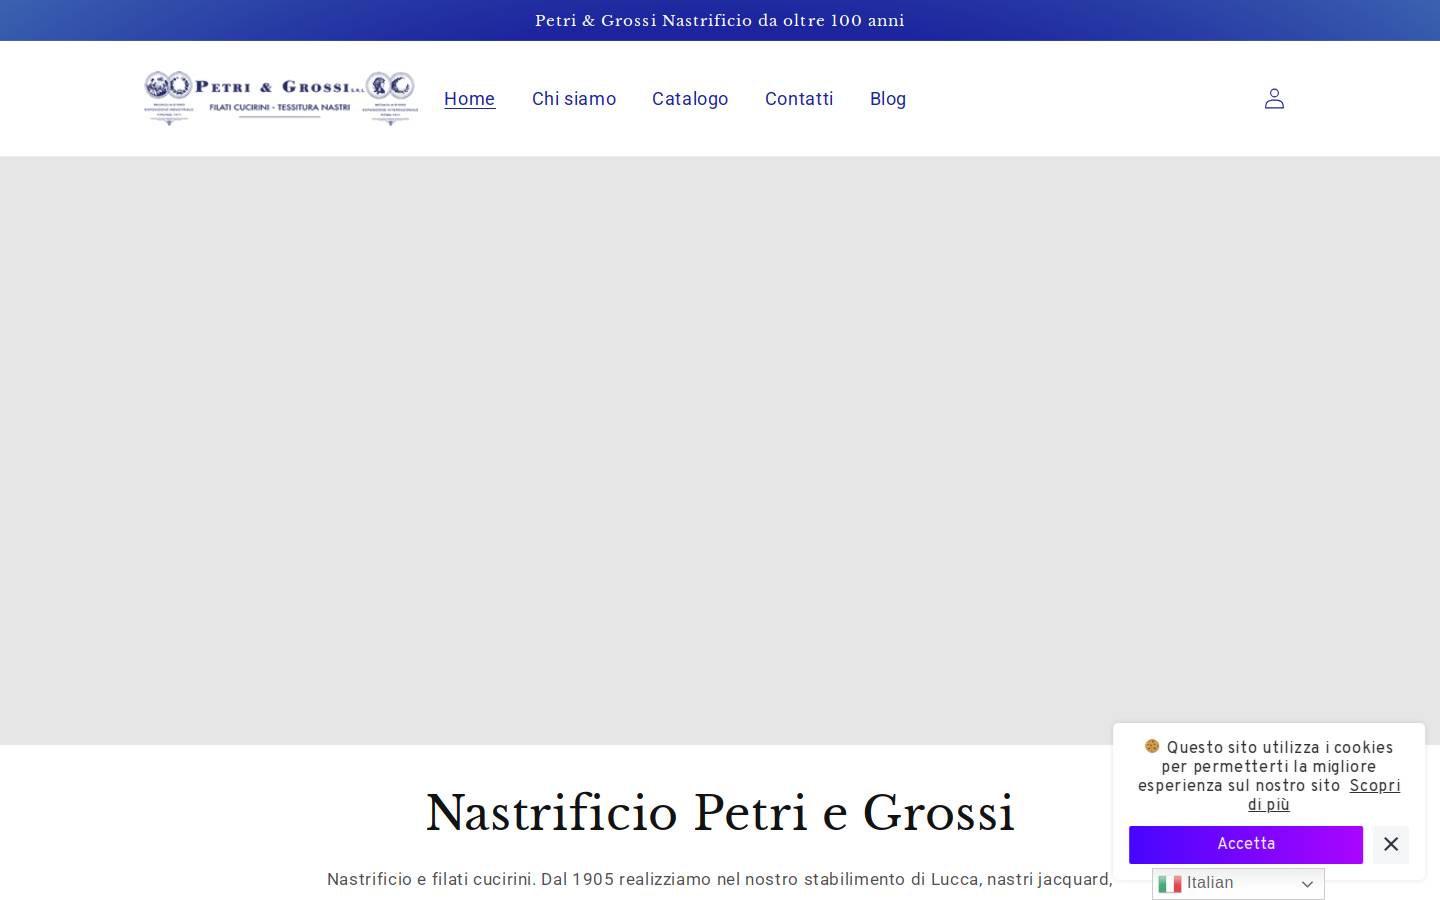Go to the Home menu item

click(x=470, y=98)
